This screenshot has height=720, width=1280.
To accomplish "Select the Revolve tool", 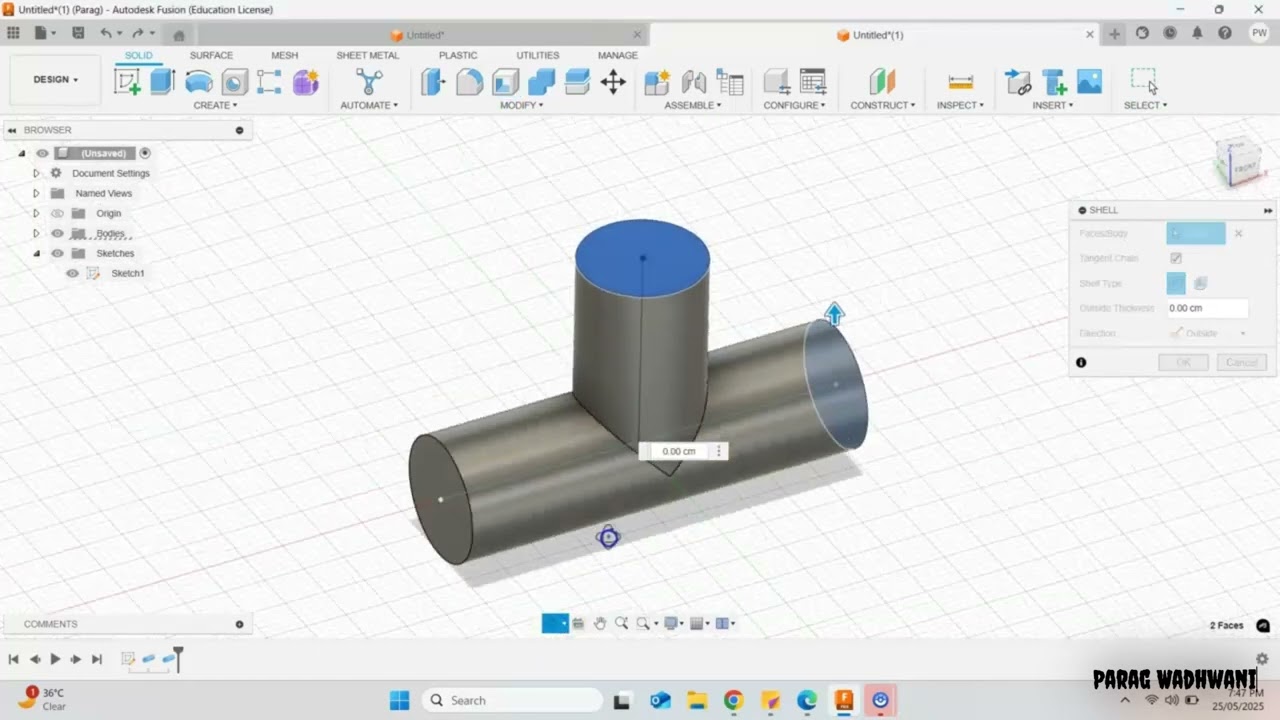I will (199, 82).
